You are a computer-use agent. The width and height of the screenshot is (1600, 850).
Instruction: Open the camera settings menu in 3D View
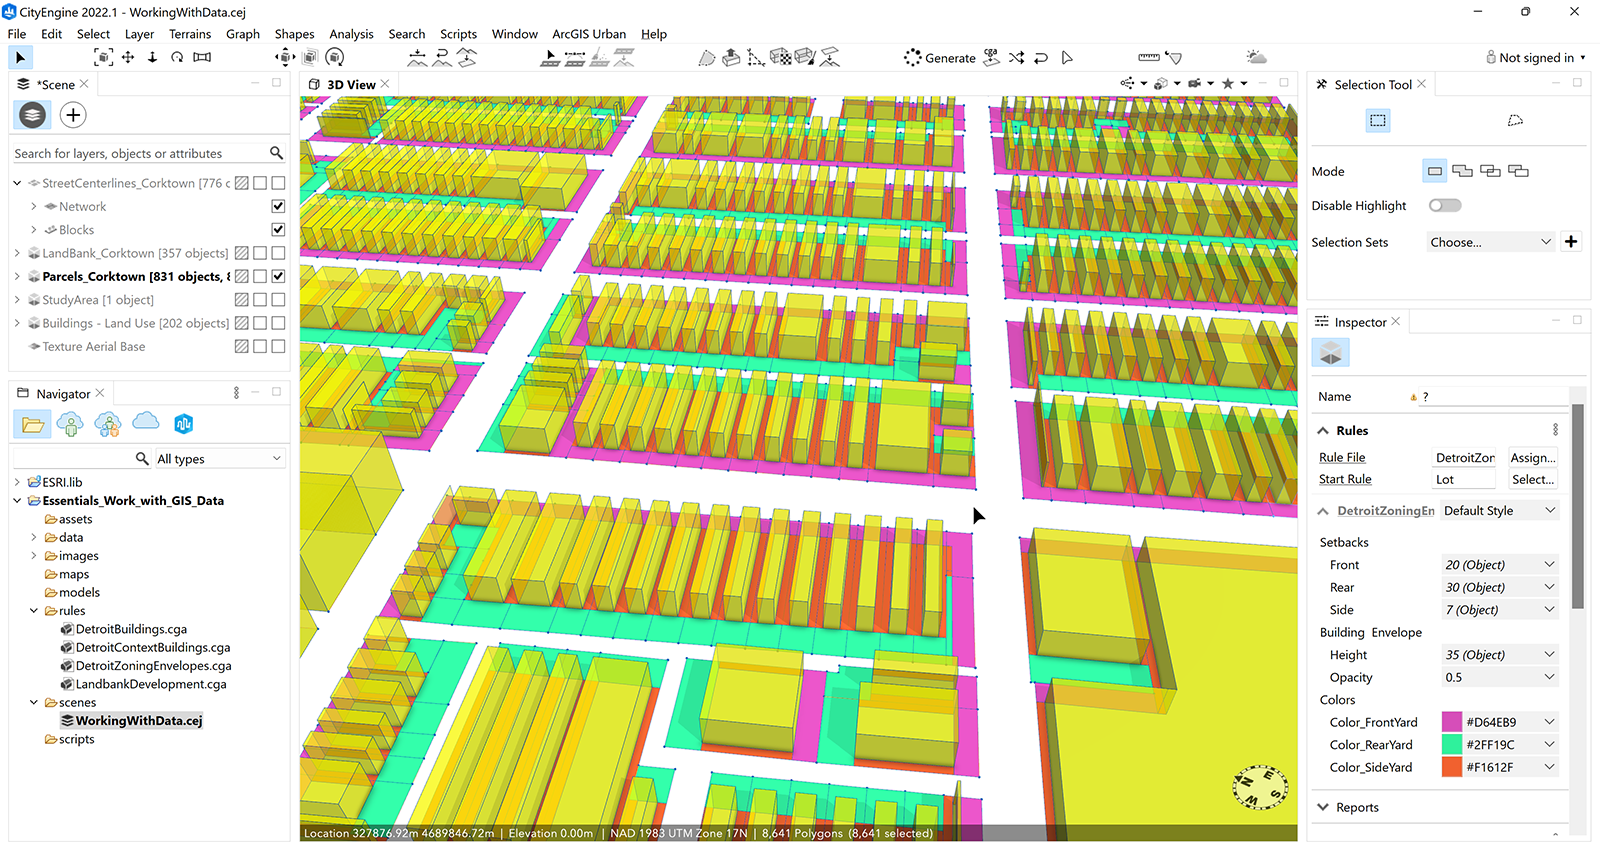1200,84
